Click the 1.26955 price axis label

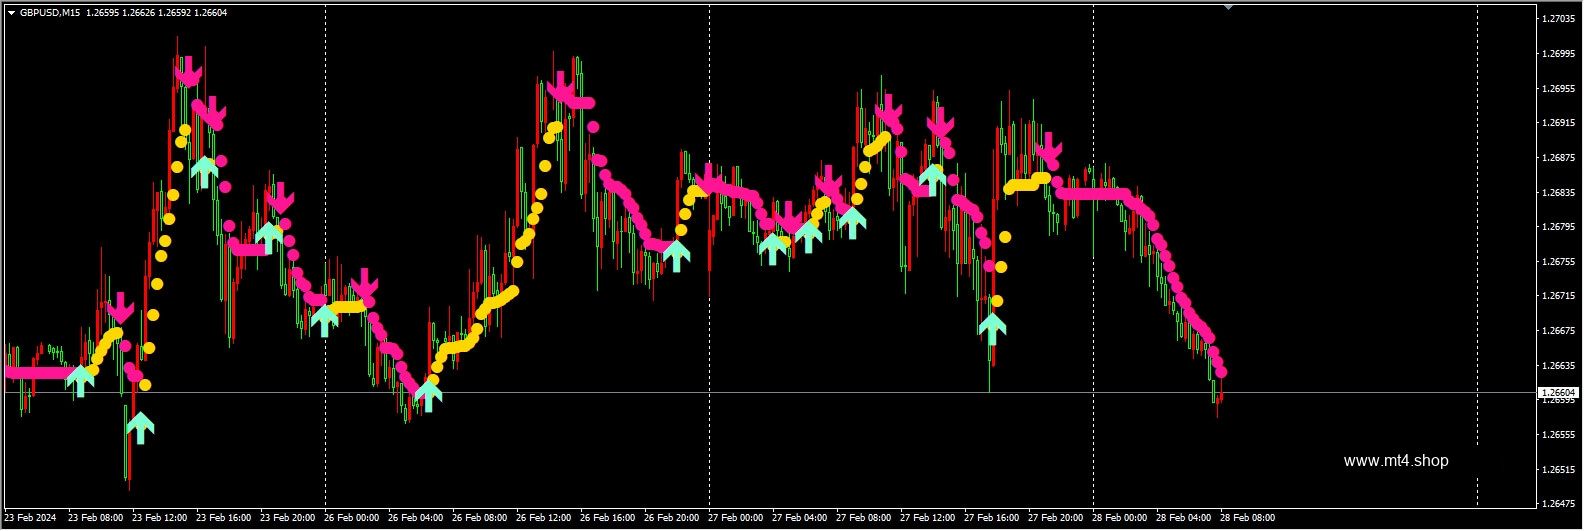coord(1559,89)
